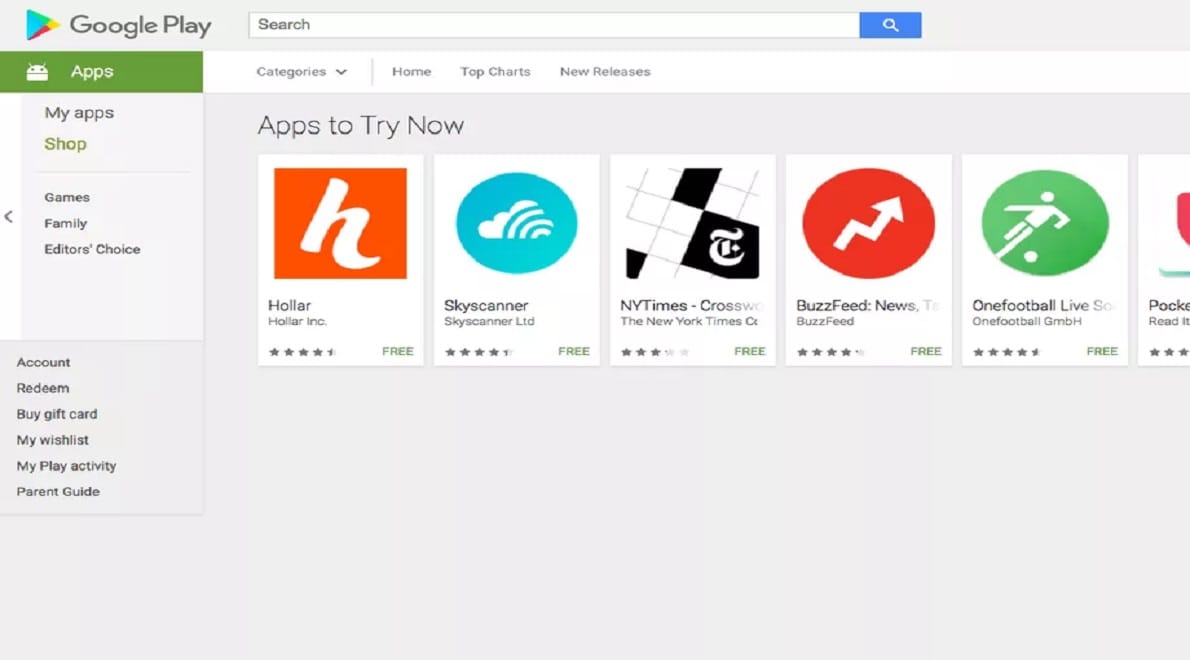
Task: Click the NYTimes - Crossword title
Action: point(691,305)
